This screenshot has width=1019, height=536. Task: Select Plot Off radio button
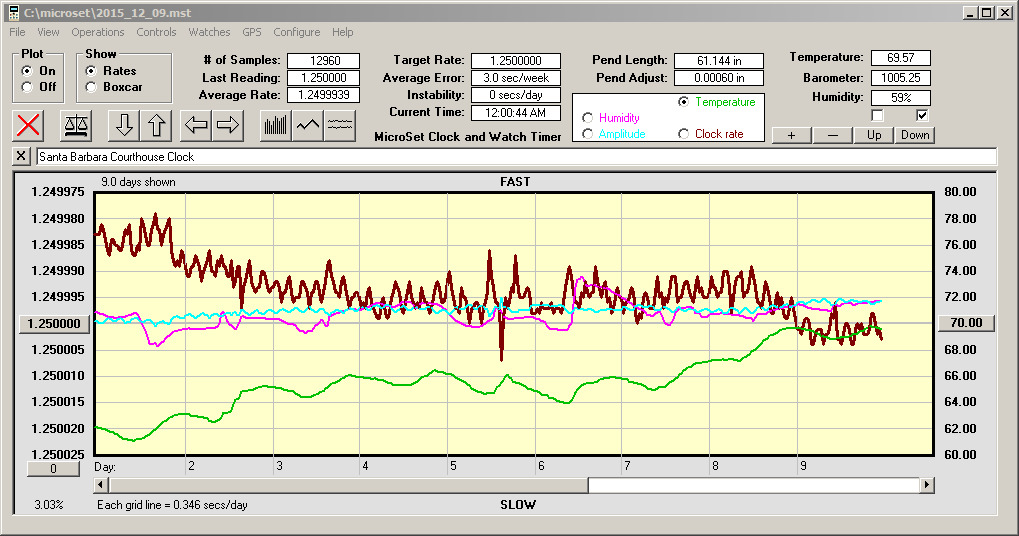(27, 87)
